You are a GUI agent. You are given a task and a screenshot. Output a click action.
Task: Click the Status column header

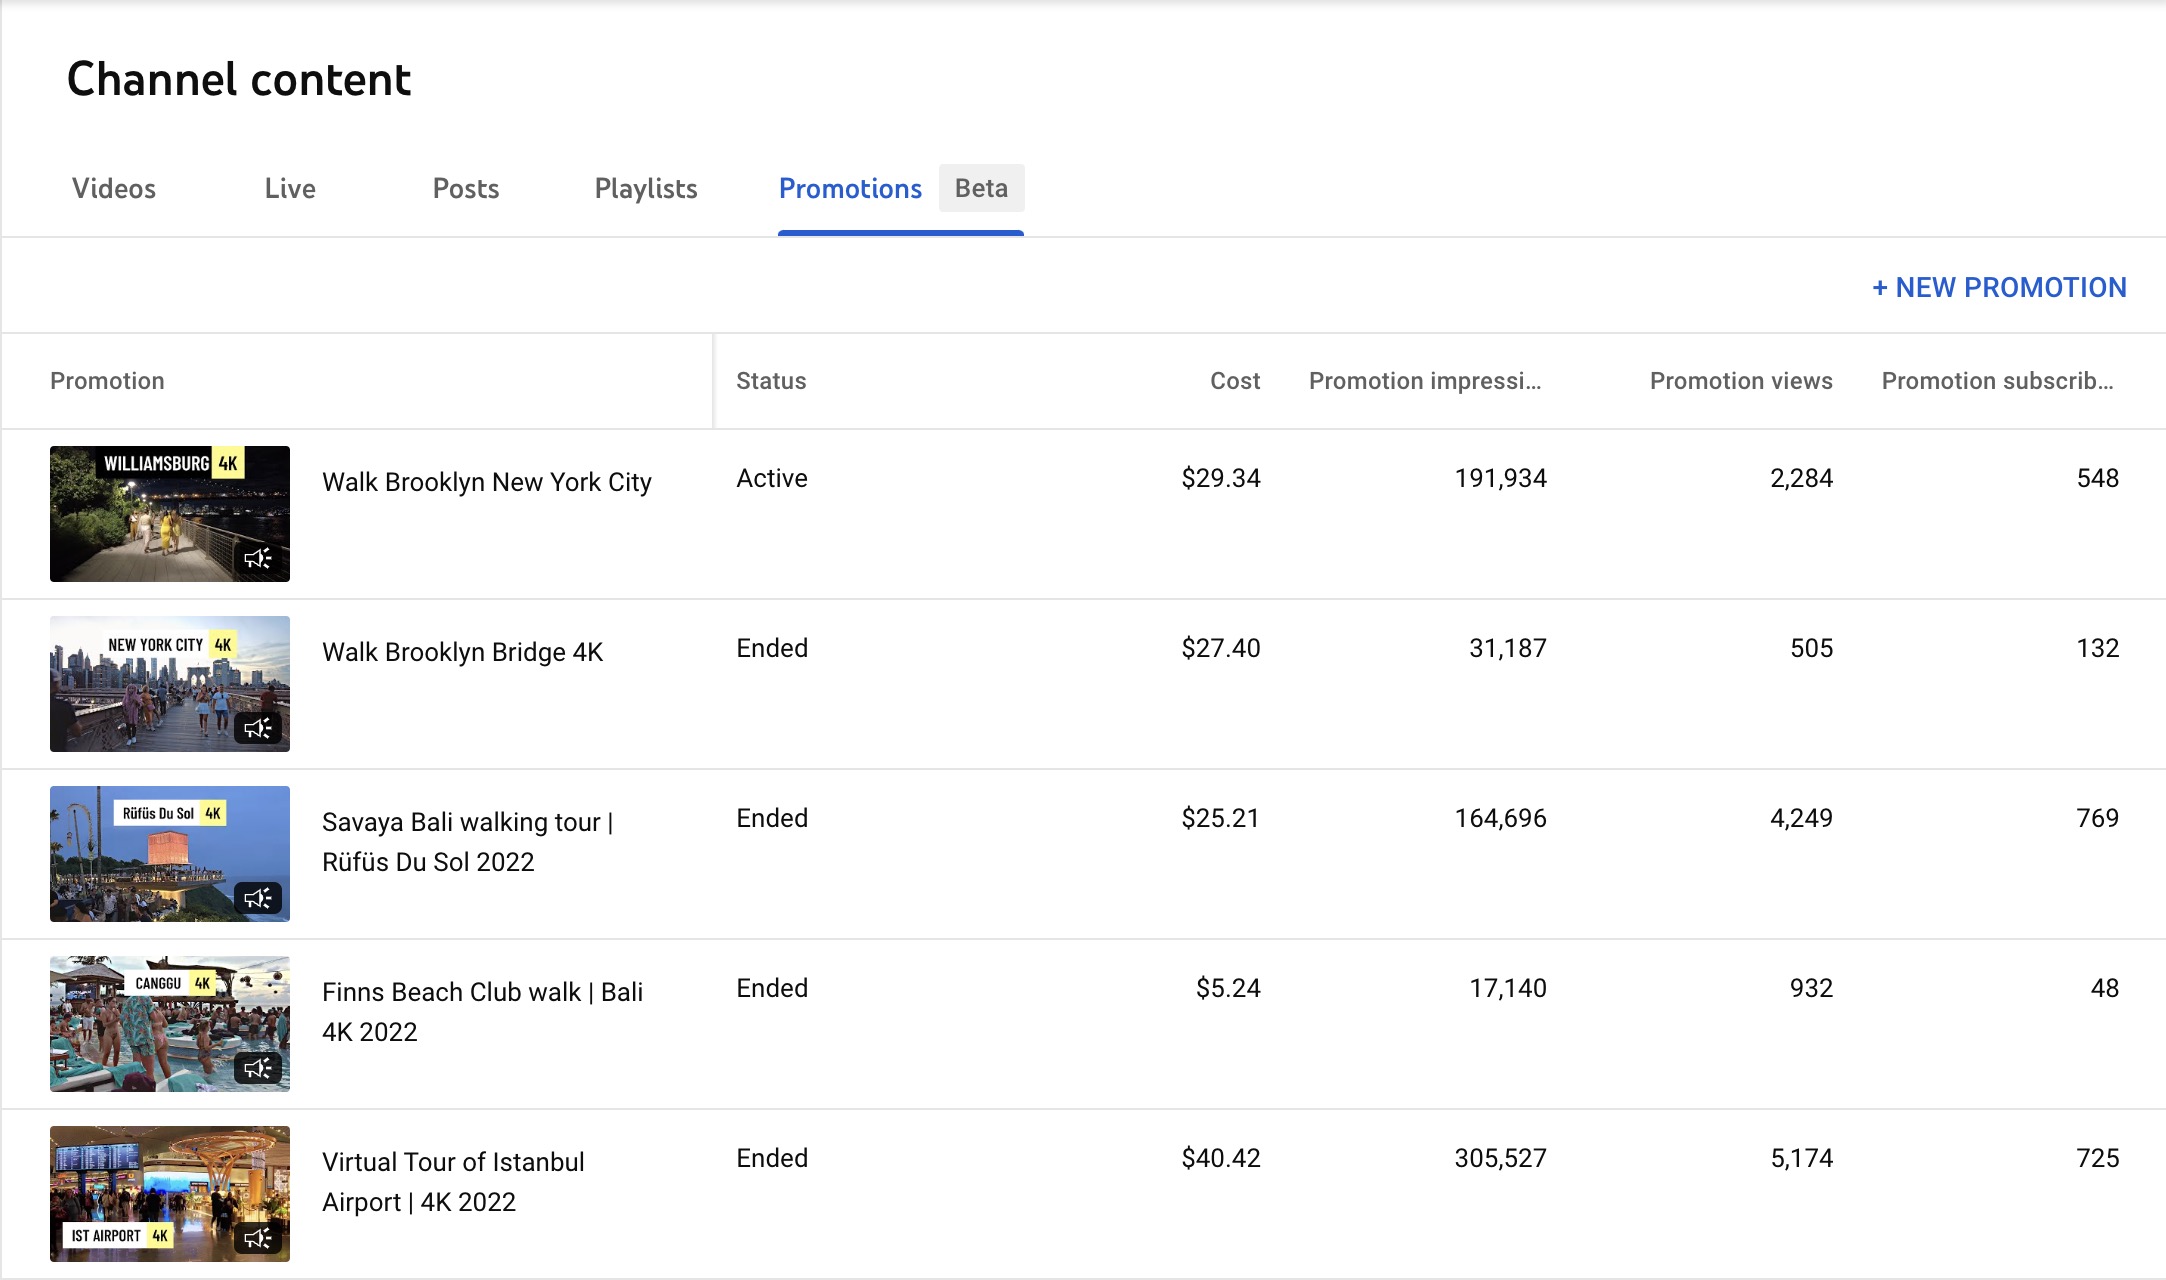pyautogui.click(x=770, y=381)
